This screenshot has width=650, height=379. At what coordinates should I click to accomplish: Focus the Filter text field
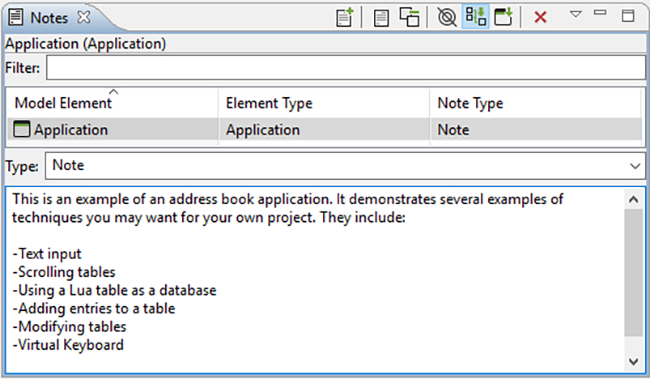point(346,68)
